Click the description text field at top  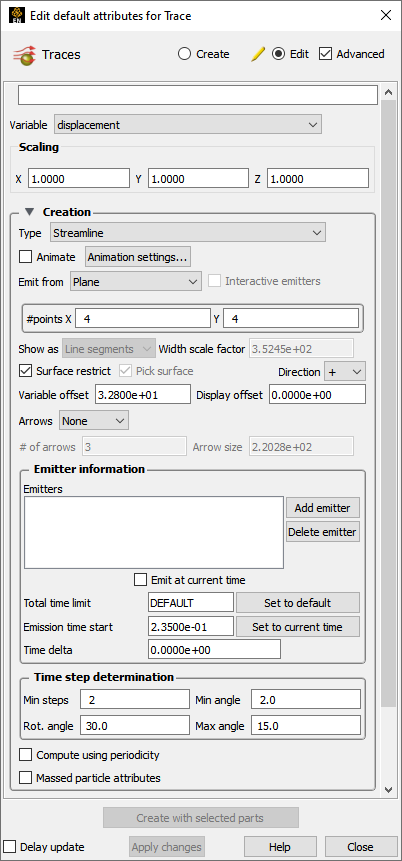198,95
